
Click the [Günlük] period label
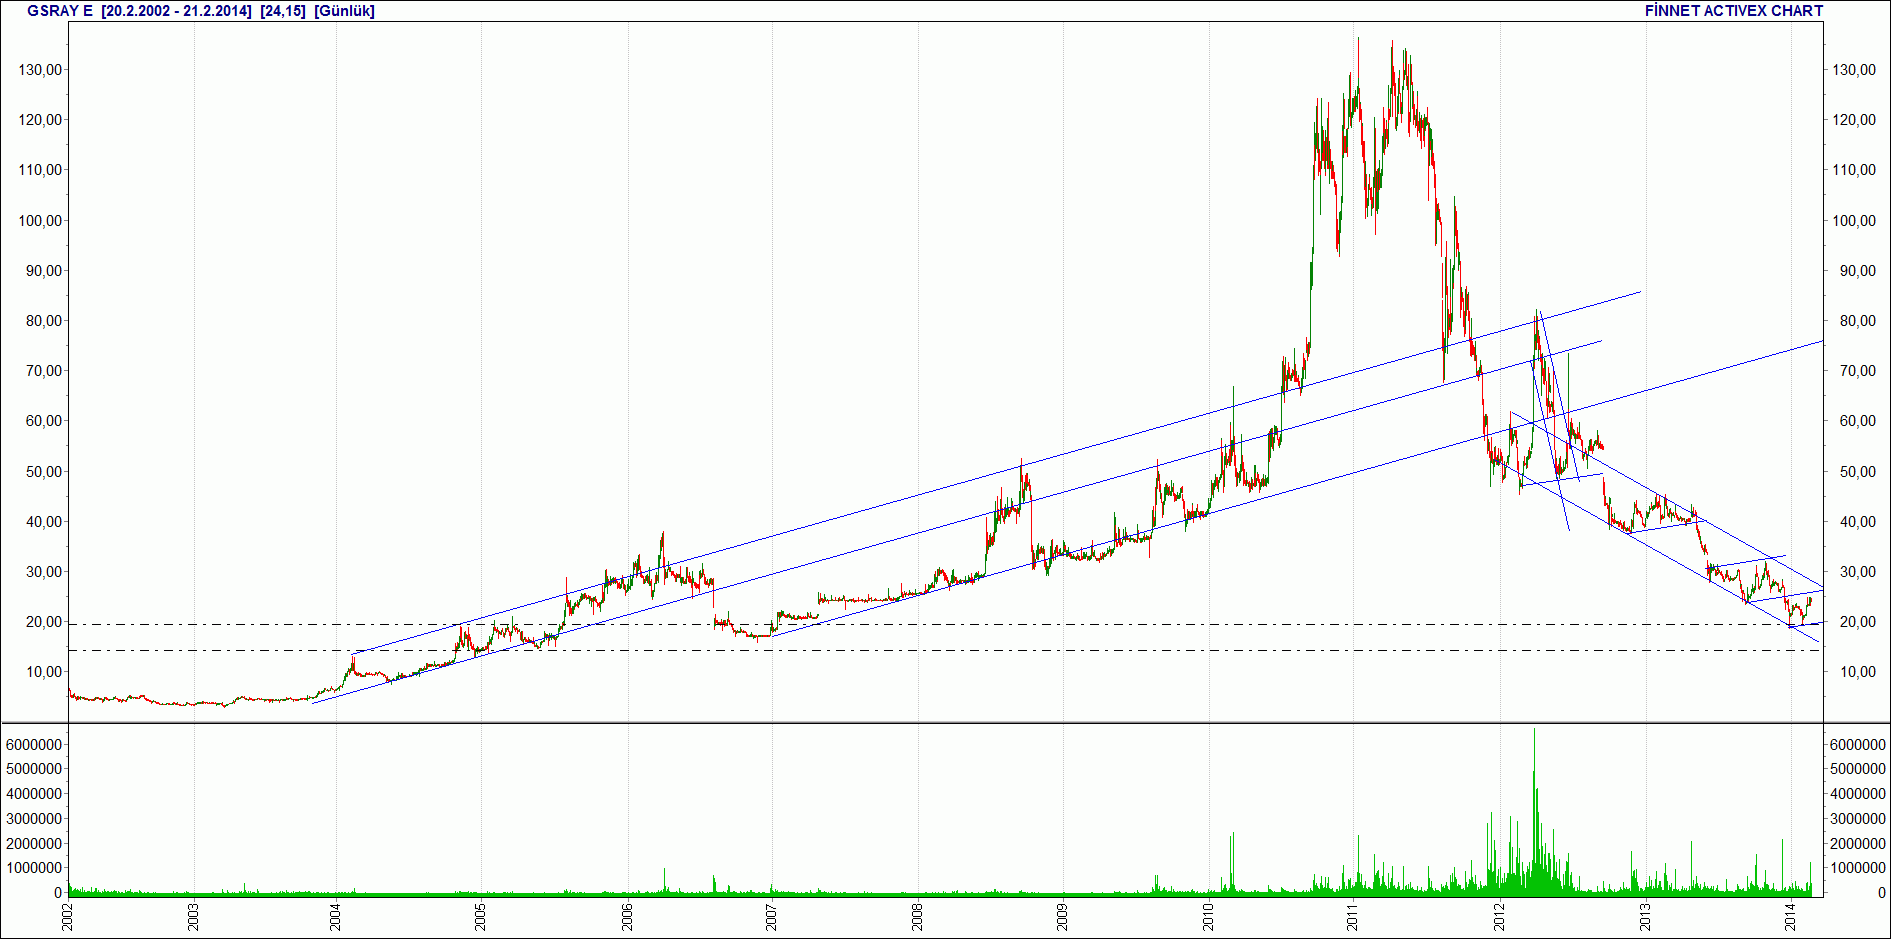(344, 11)
